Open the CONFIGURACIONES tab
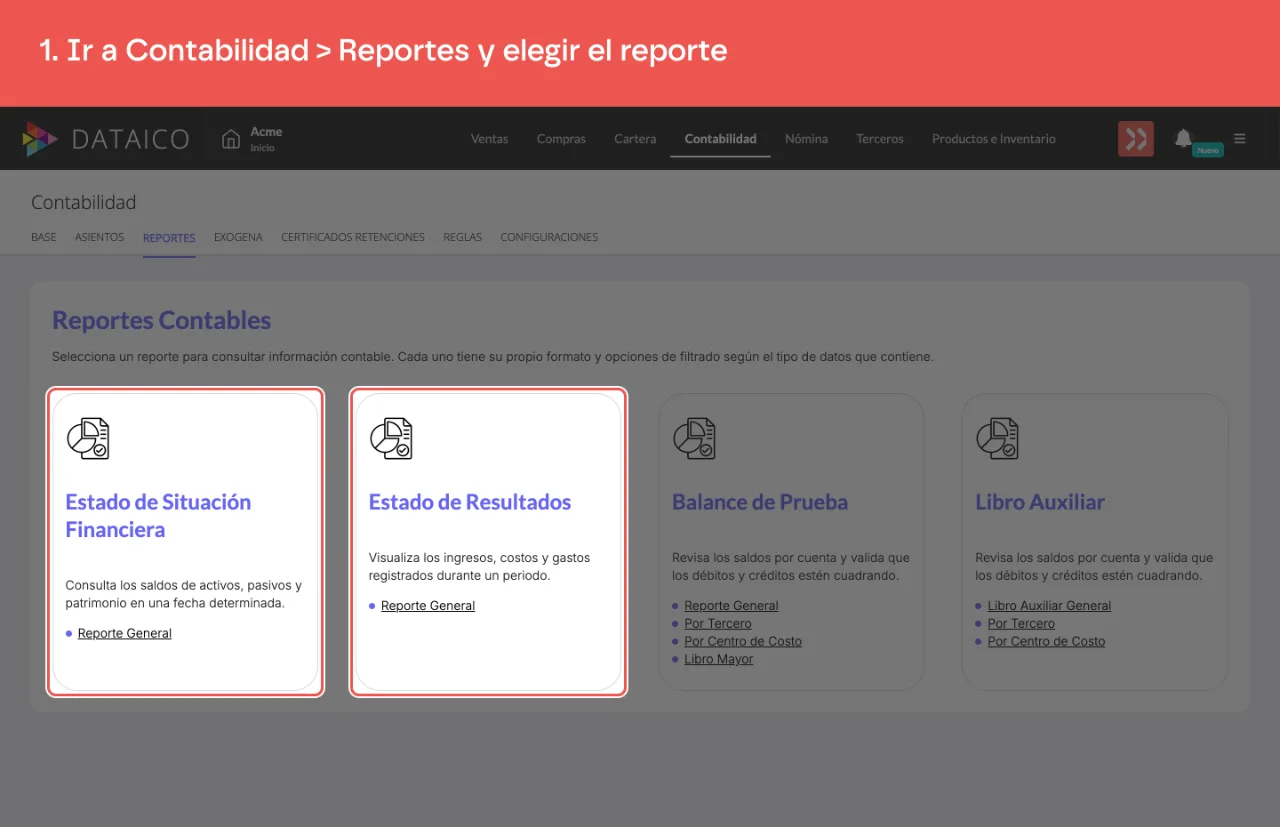 point(549,238)
